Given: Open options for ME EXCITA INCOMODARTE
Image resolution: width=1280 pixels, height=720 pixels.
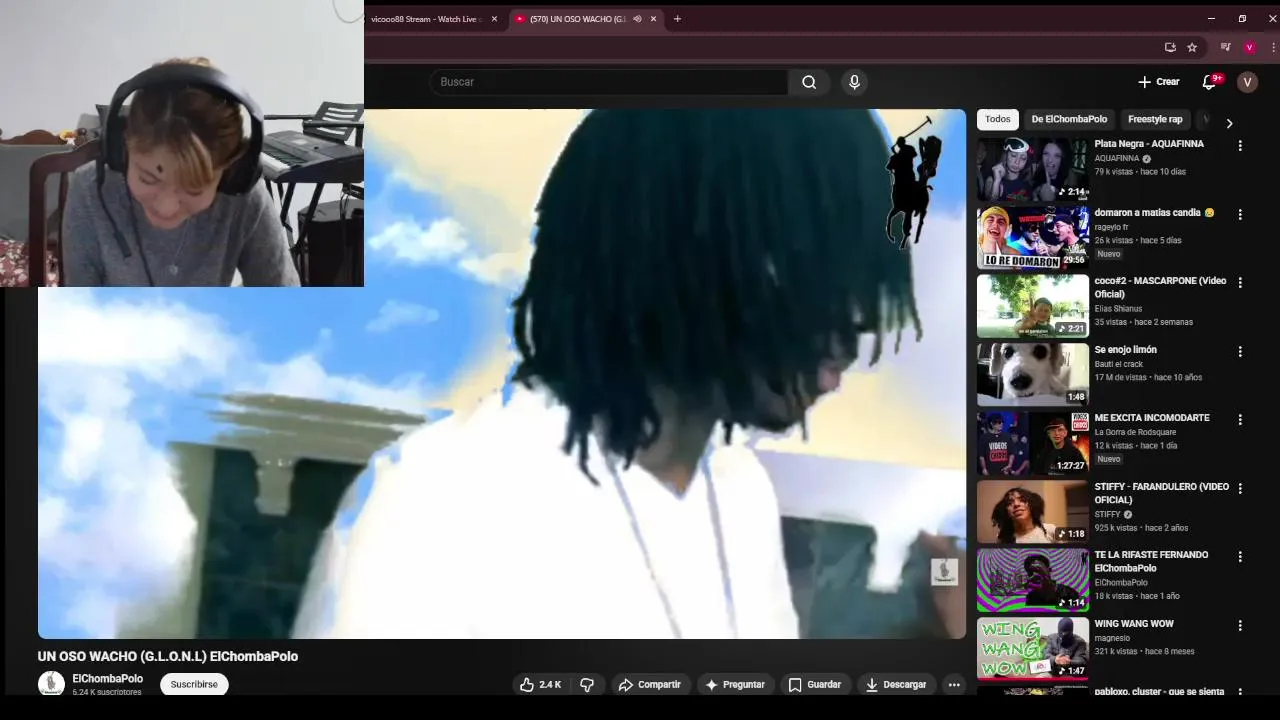Looking at the screenshot, I should point(1240,420).
